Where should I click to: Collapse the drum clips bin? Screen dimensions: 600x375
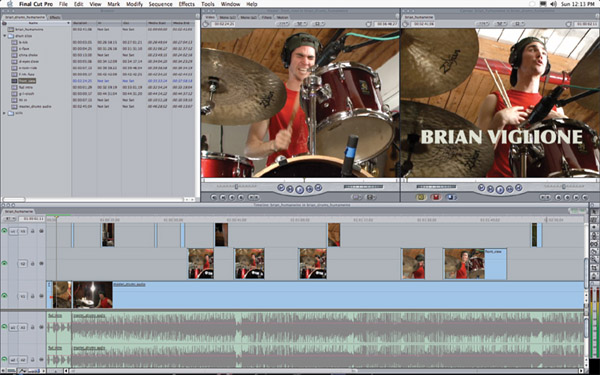[x=5, y=36]
